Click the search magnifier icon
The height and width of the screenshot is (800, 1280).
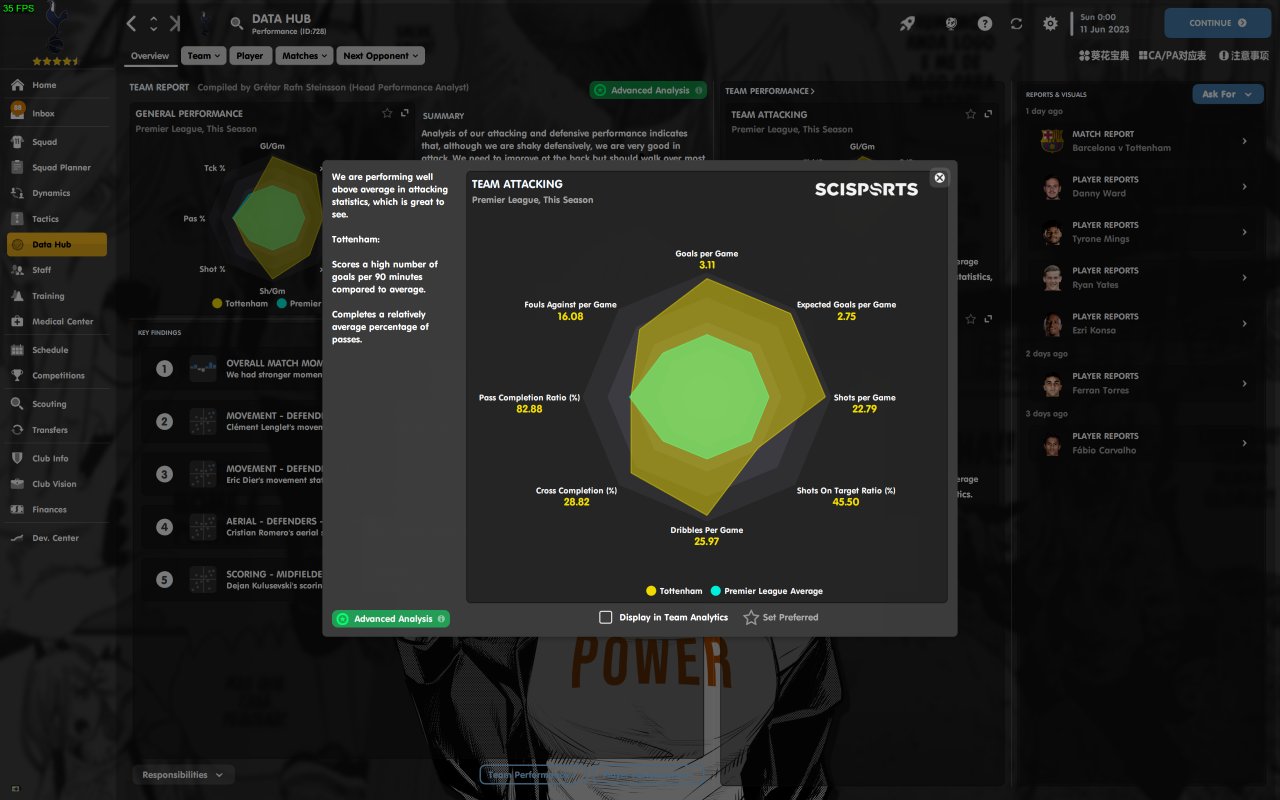(x=237, y=23)
